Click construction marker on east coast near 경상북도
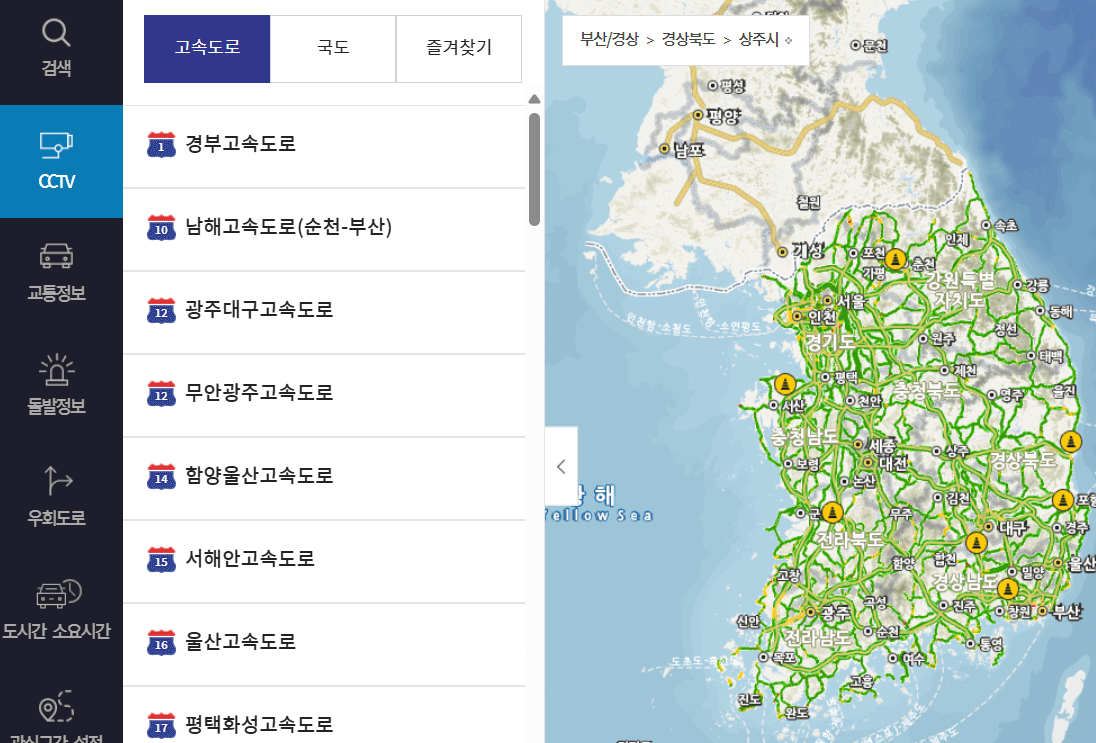The height and width of the screenshot is (743, 1096). coord(1071,442)
